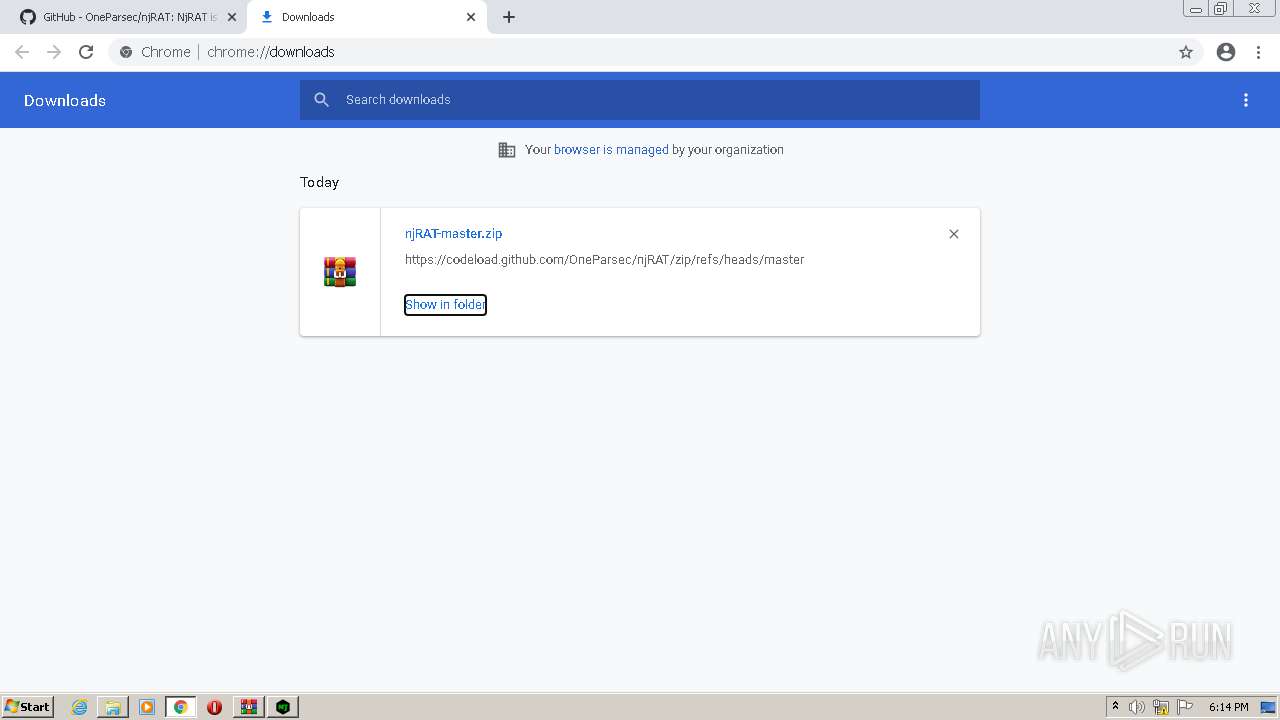The height and width of the screenshot is (720, 1280).
Task: Open Windows Media Player from the taskbar
Action: [147, 707]
